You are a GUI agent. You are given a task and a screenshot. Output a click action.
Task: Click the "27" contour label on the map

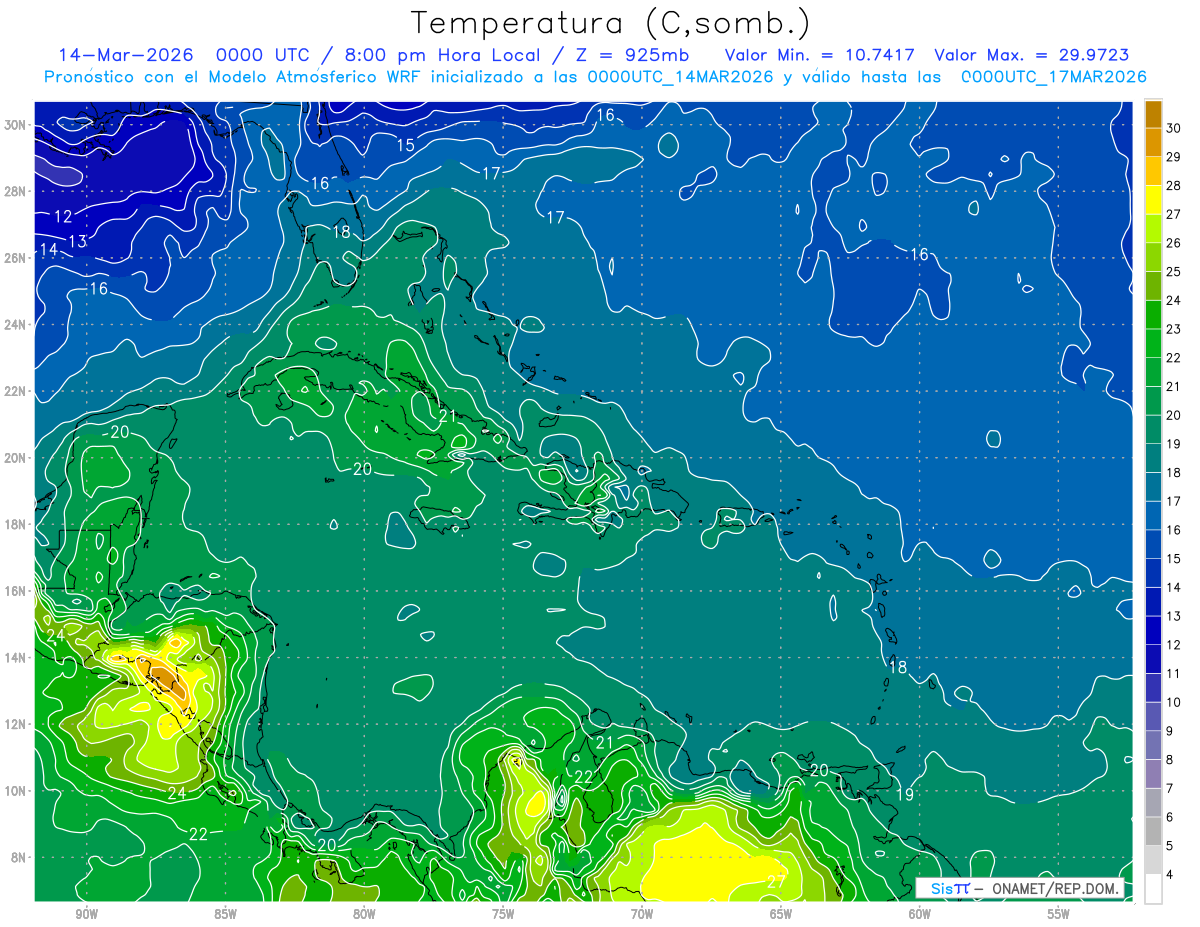point(776,881)
